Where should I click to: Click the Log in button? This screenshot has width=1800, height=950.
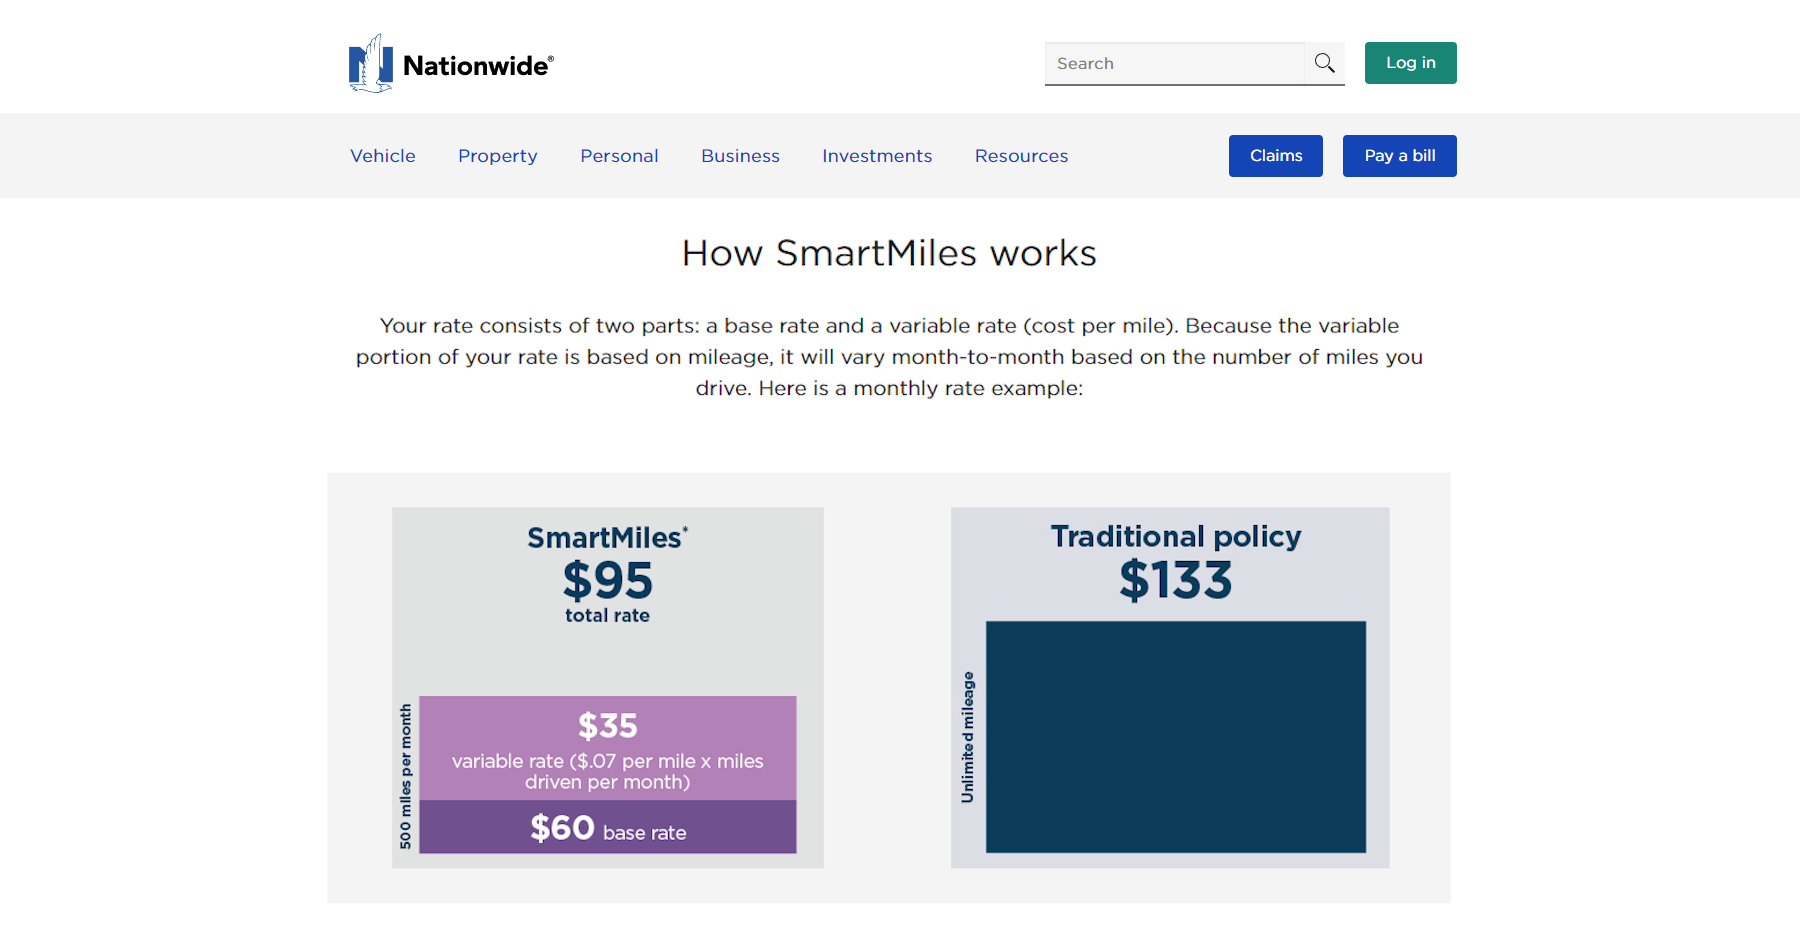[x=1411, y=63]
